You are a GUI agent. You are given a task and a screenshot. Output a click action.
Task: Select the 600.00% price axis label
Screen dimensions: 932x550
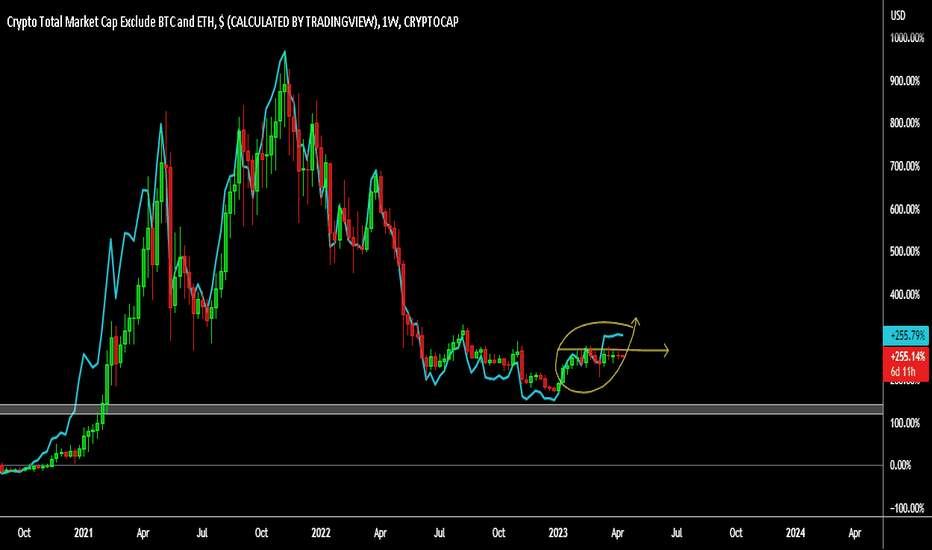tap(905, 209)
